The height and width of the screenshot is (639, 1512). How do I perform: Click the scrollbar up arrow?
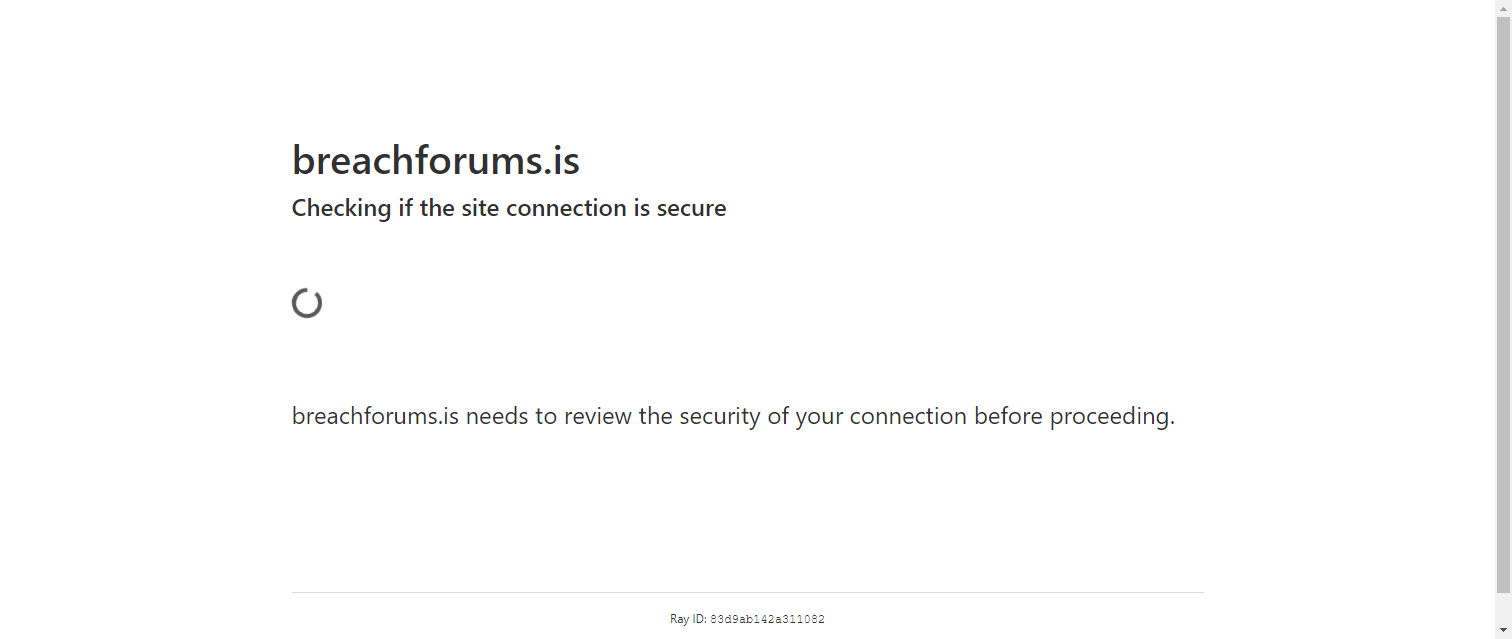tap(1503, 7)
